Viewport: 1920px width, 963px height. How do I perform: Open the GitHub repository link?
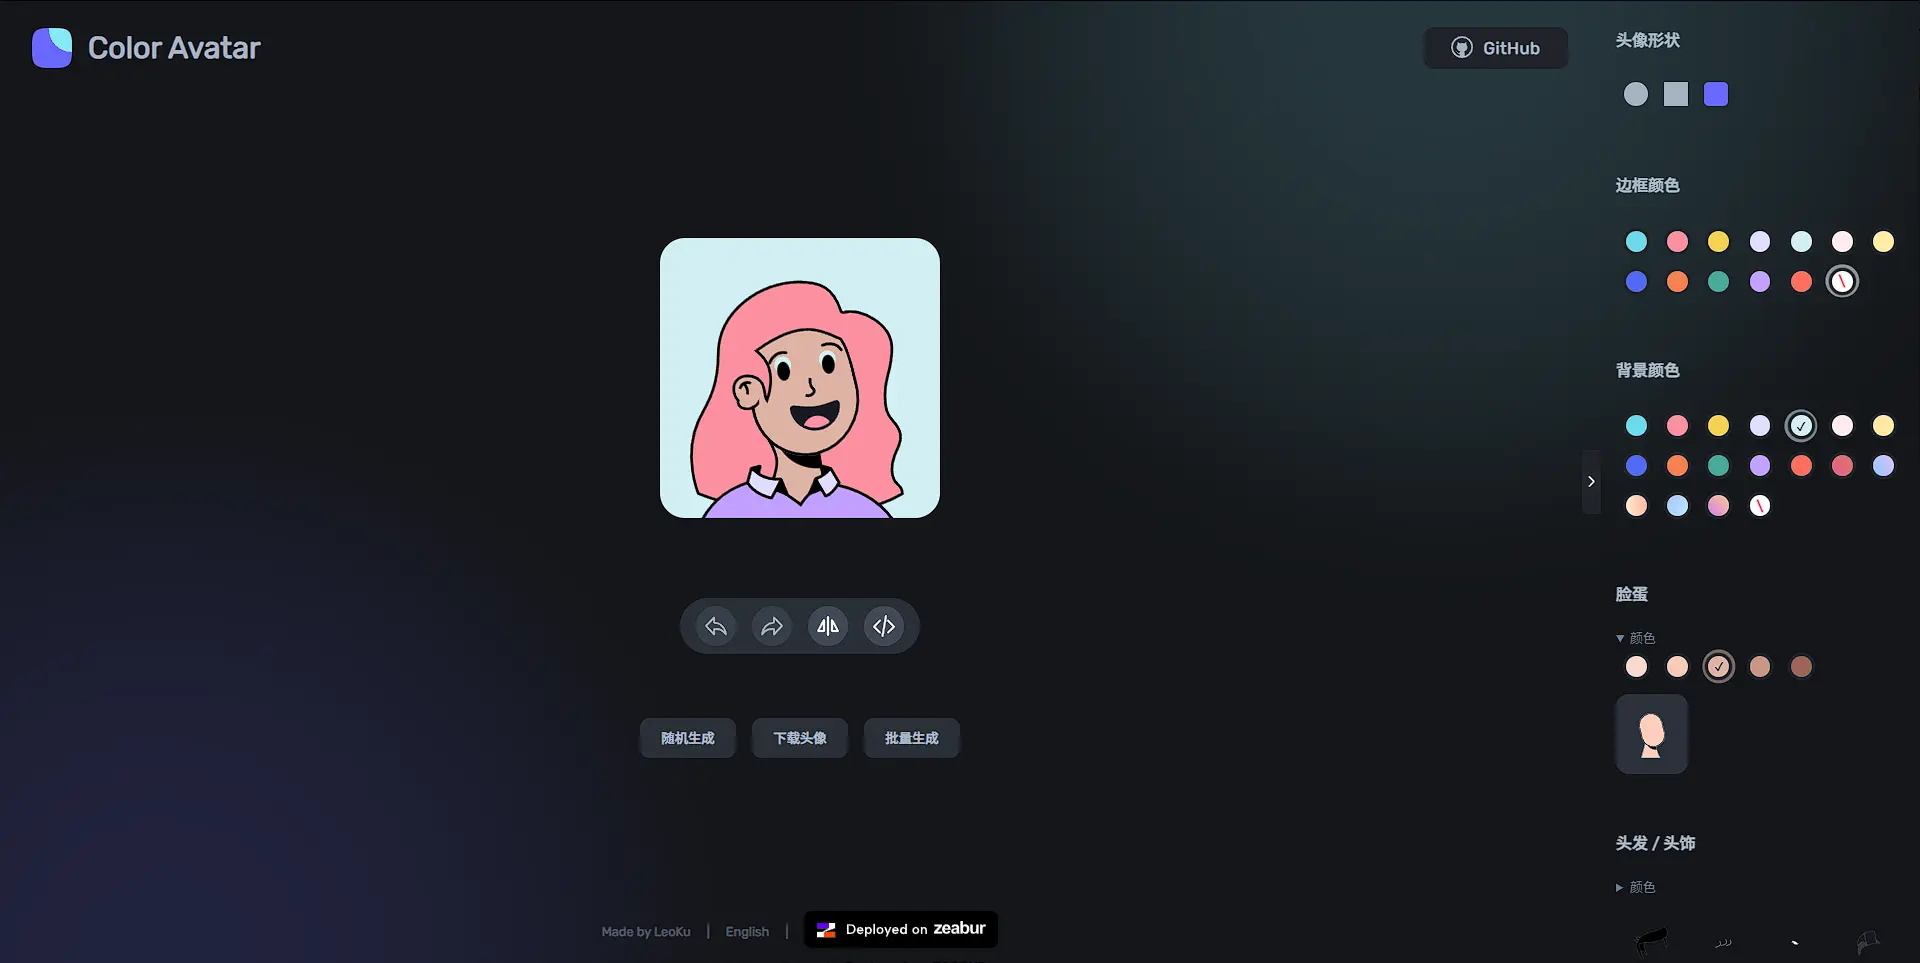(x=1496, y=48)
